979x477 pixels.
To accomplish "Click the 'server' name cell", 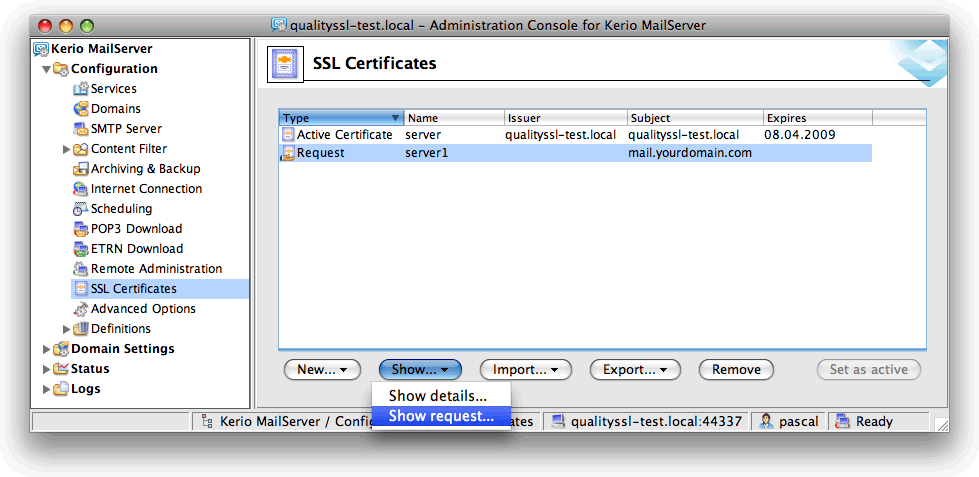I will [x=423, y=134].
